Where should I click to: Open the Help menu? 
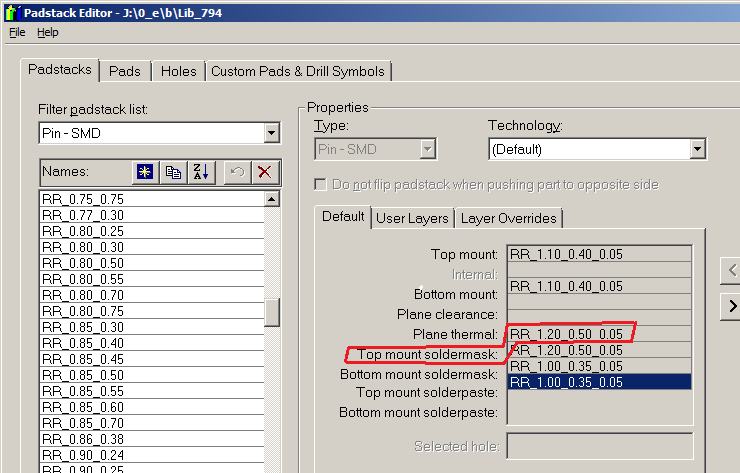click(48, 33)
